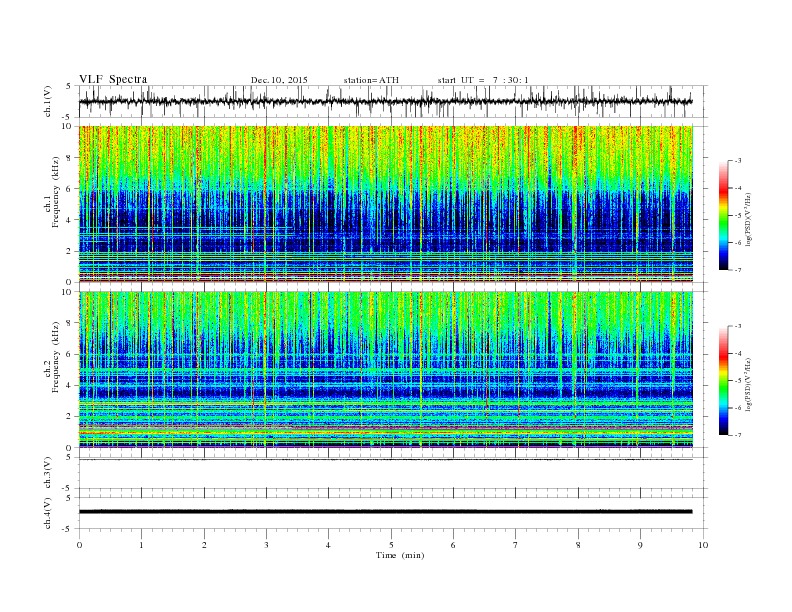Select the log(PSD) label beside ch.2 color bar
792x612 pixels.
click(749, 384)
